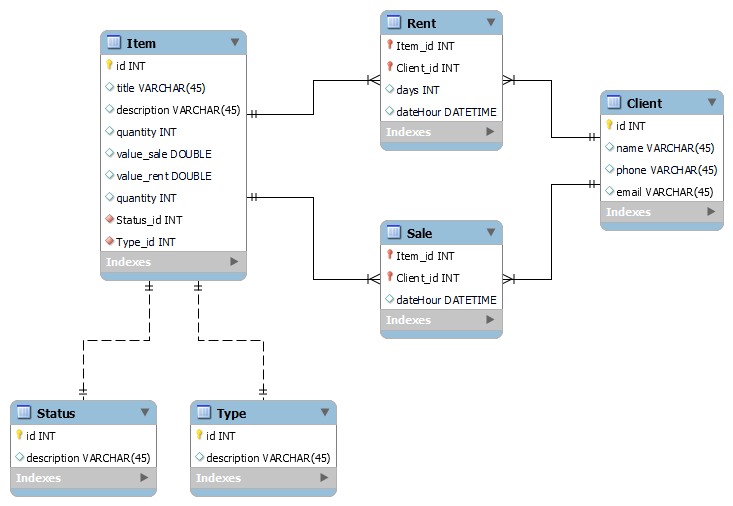Select the Sale table title
Screen dimensions: 733x506
pos(419,233)
